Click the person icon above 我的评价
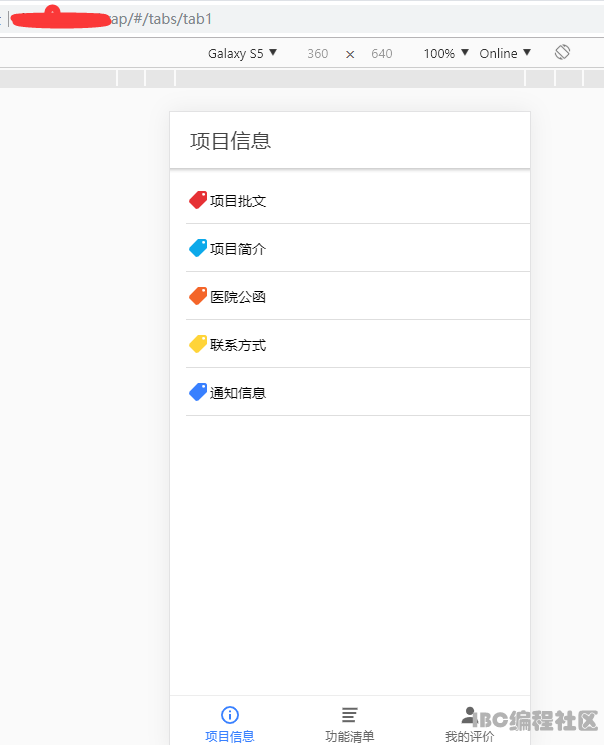Screen dimensions: 604x745 tap(469, 714)
